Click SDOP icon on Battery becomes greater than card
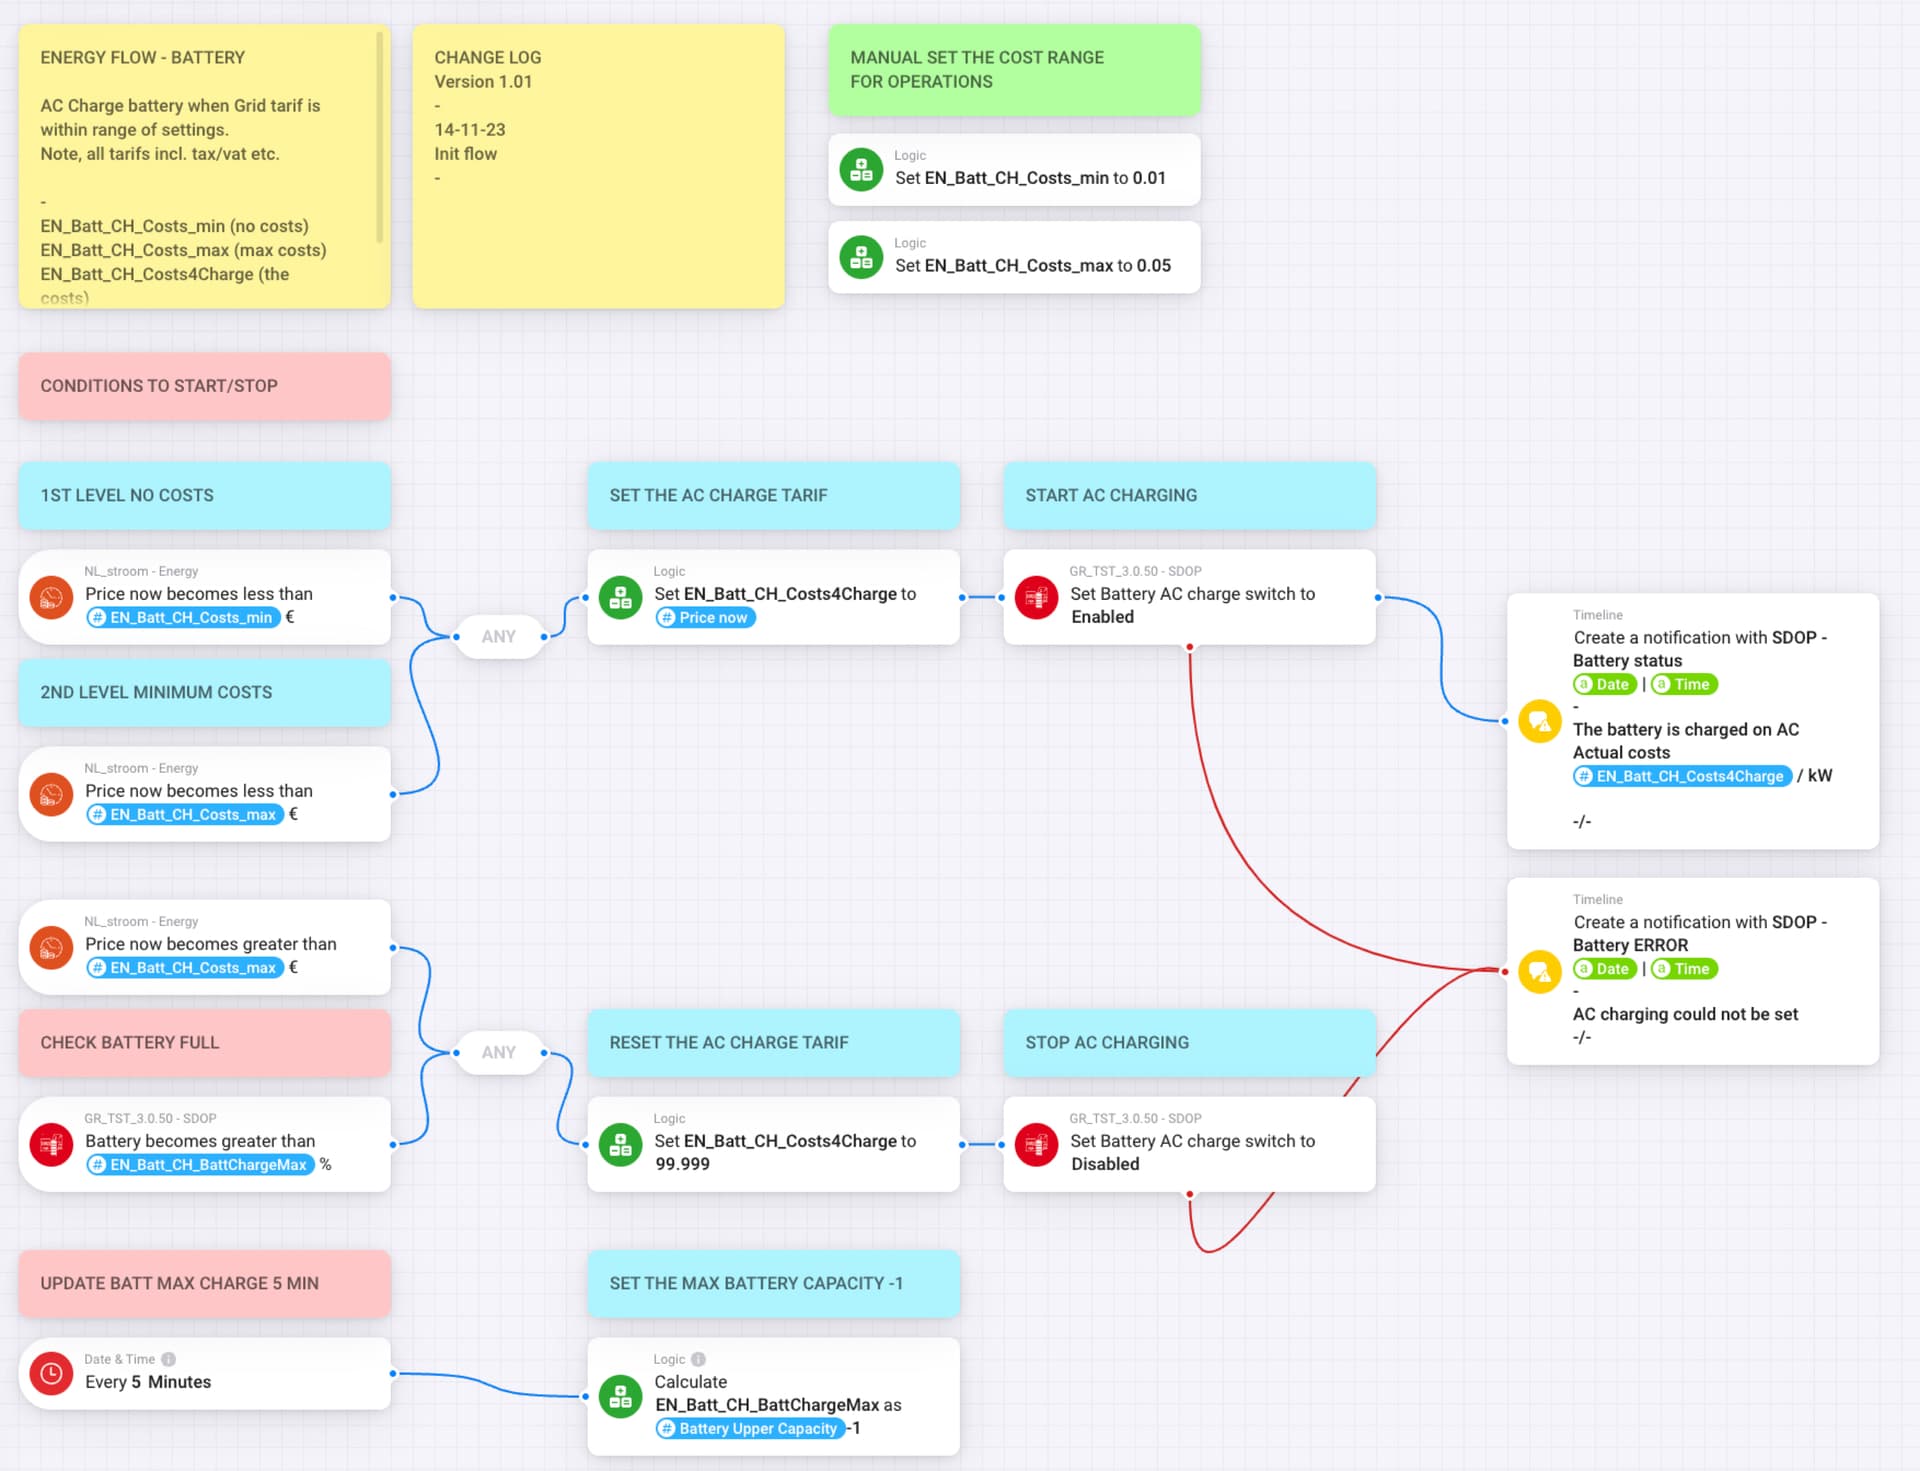The image size is (1920, 1471). click(x=51, y=1144)
